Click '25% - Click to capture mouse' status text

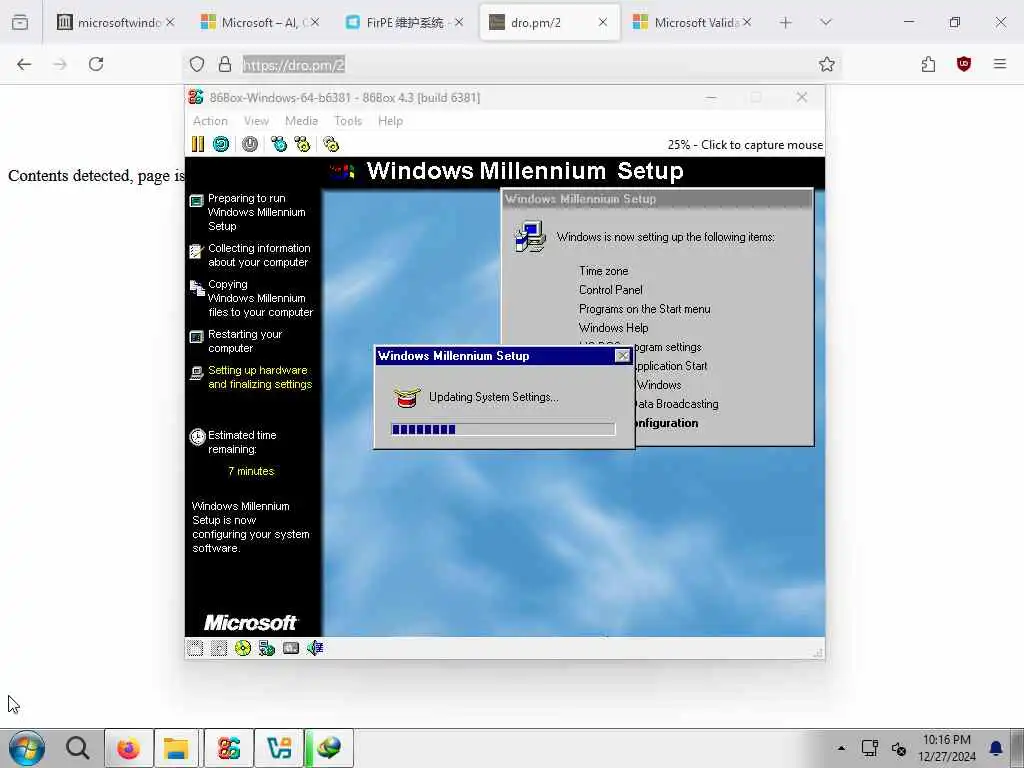click(x=745, y=145)
